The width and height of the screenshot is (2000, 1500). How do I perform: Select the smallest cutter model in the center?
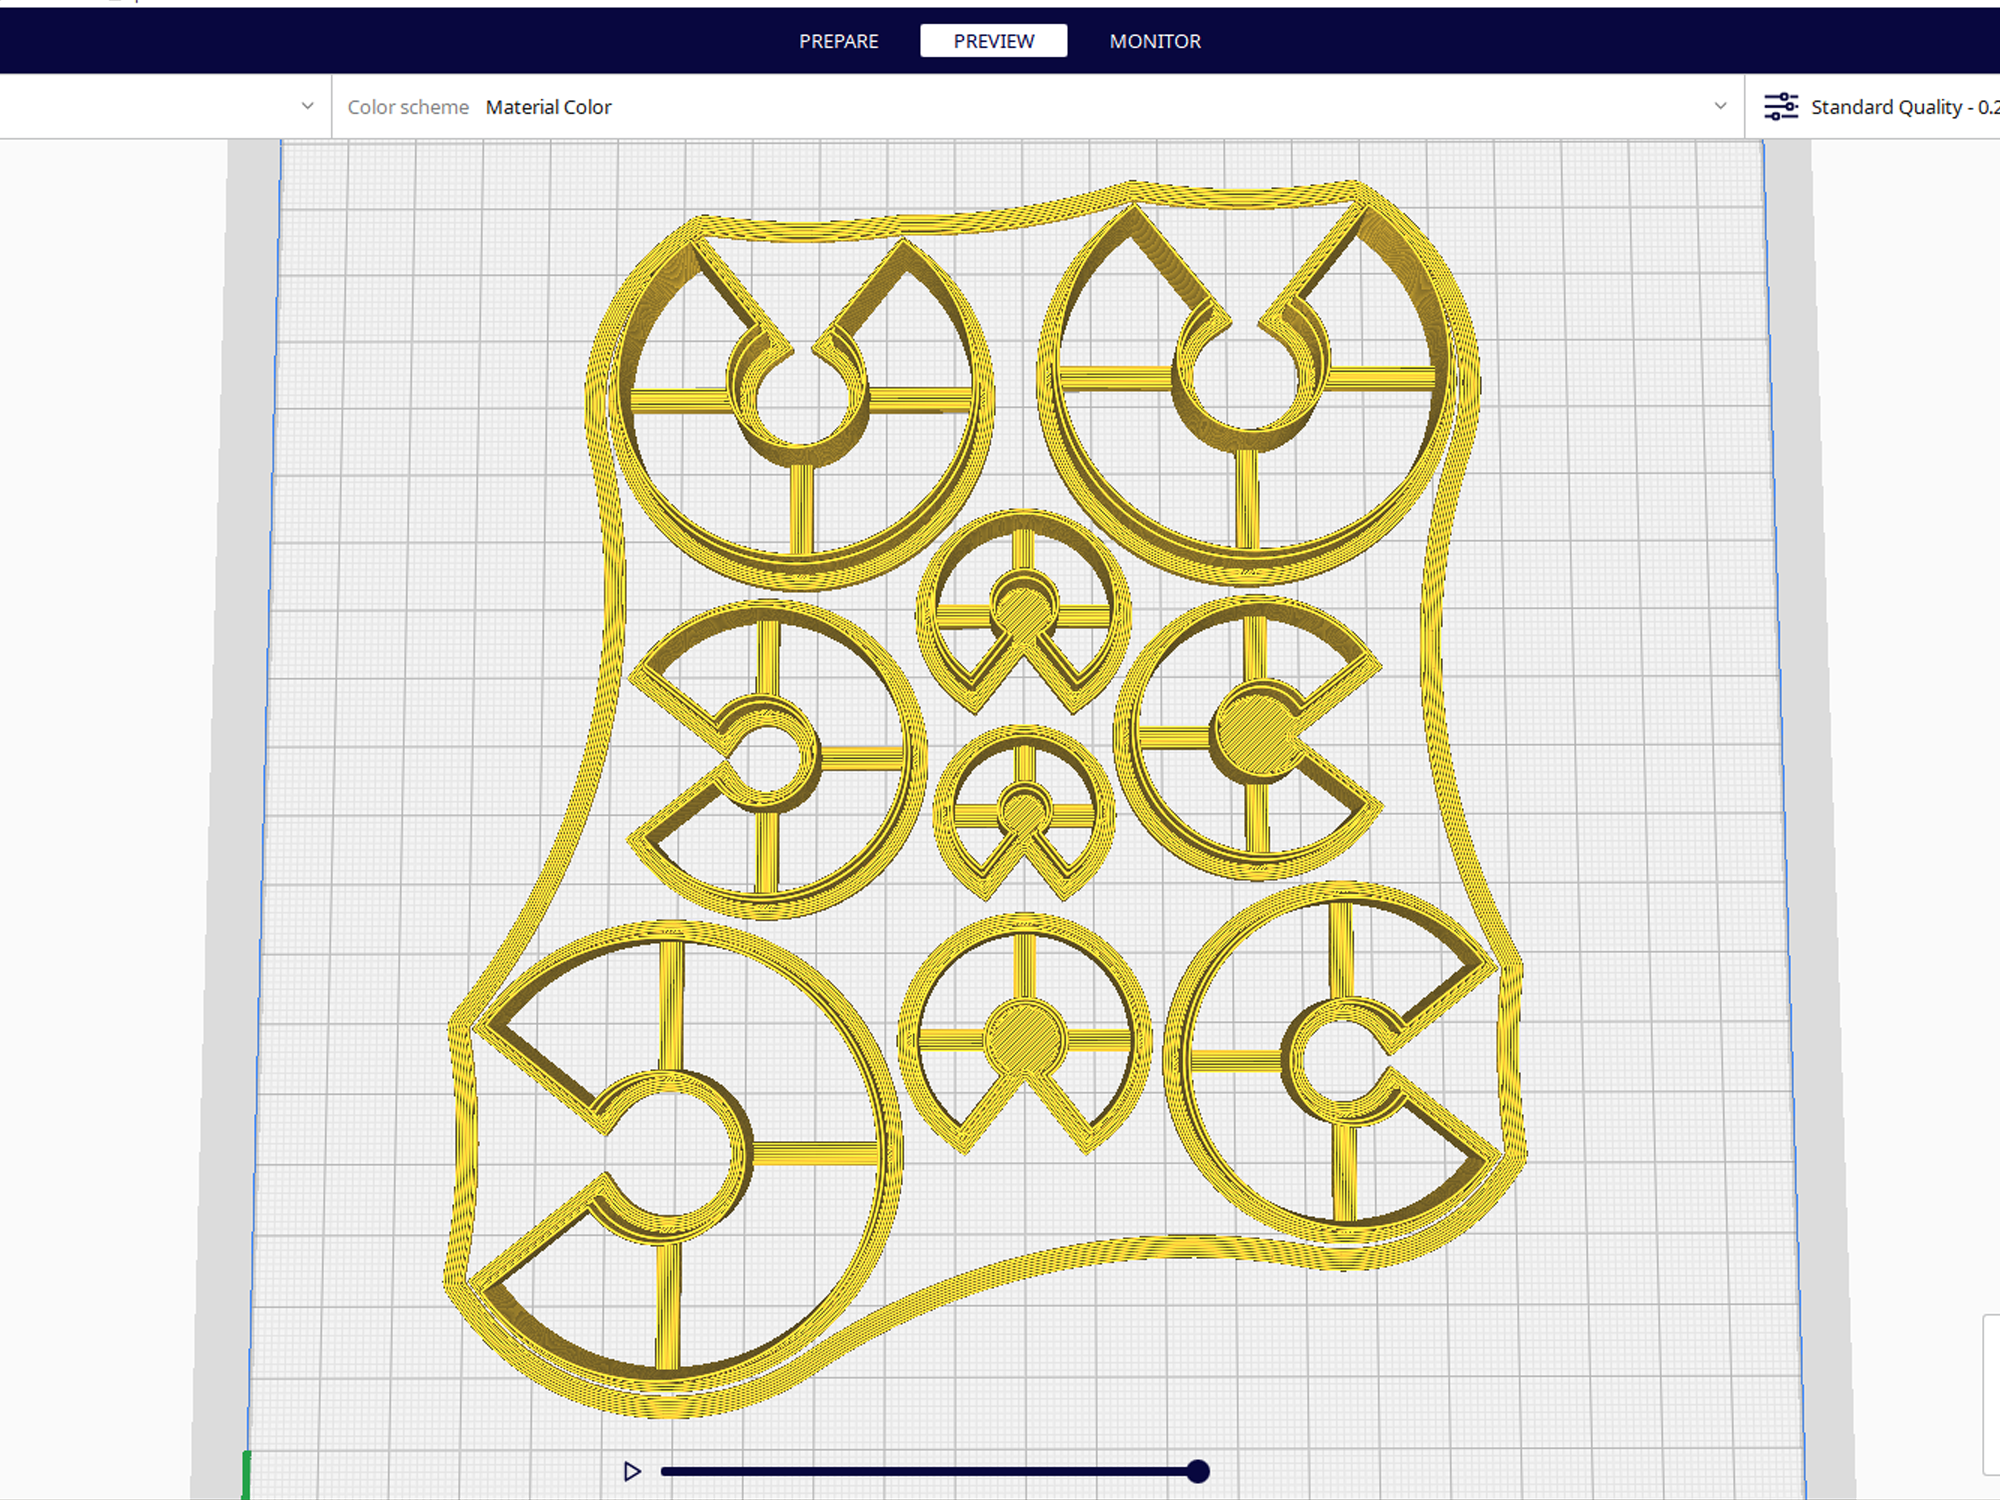click(x=1024, y=812)
